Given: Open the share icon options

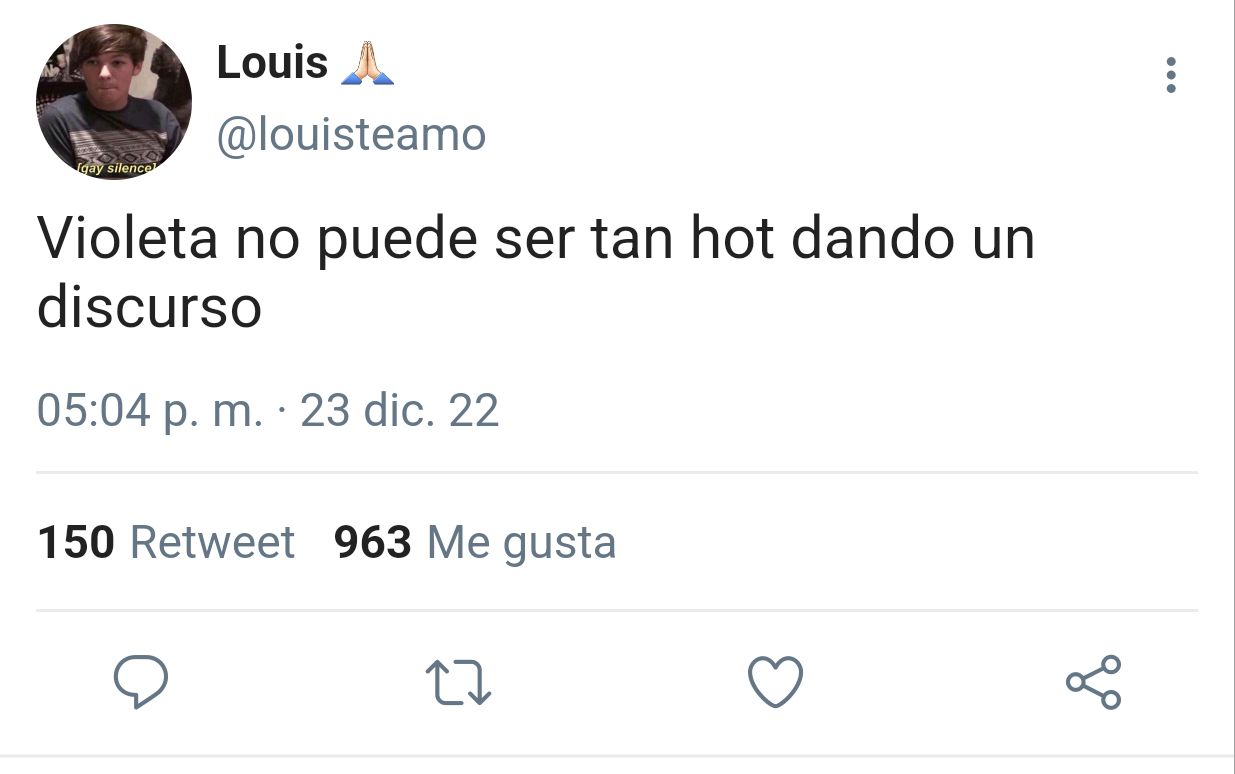Looking at the screenshot, I should [1094, 682].
